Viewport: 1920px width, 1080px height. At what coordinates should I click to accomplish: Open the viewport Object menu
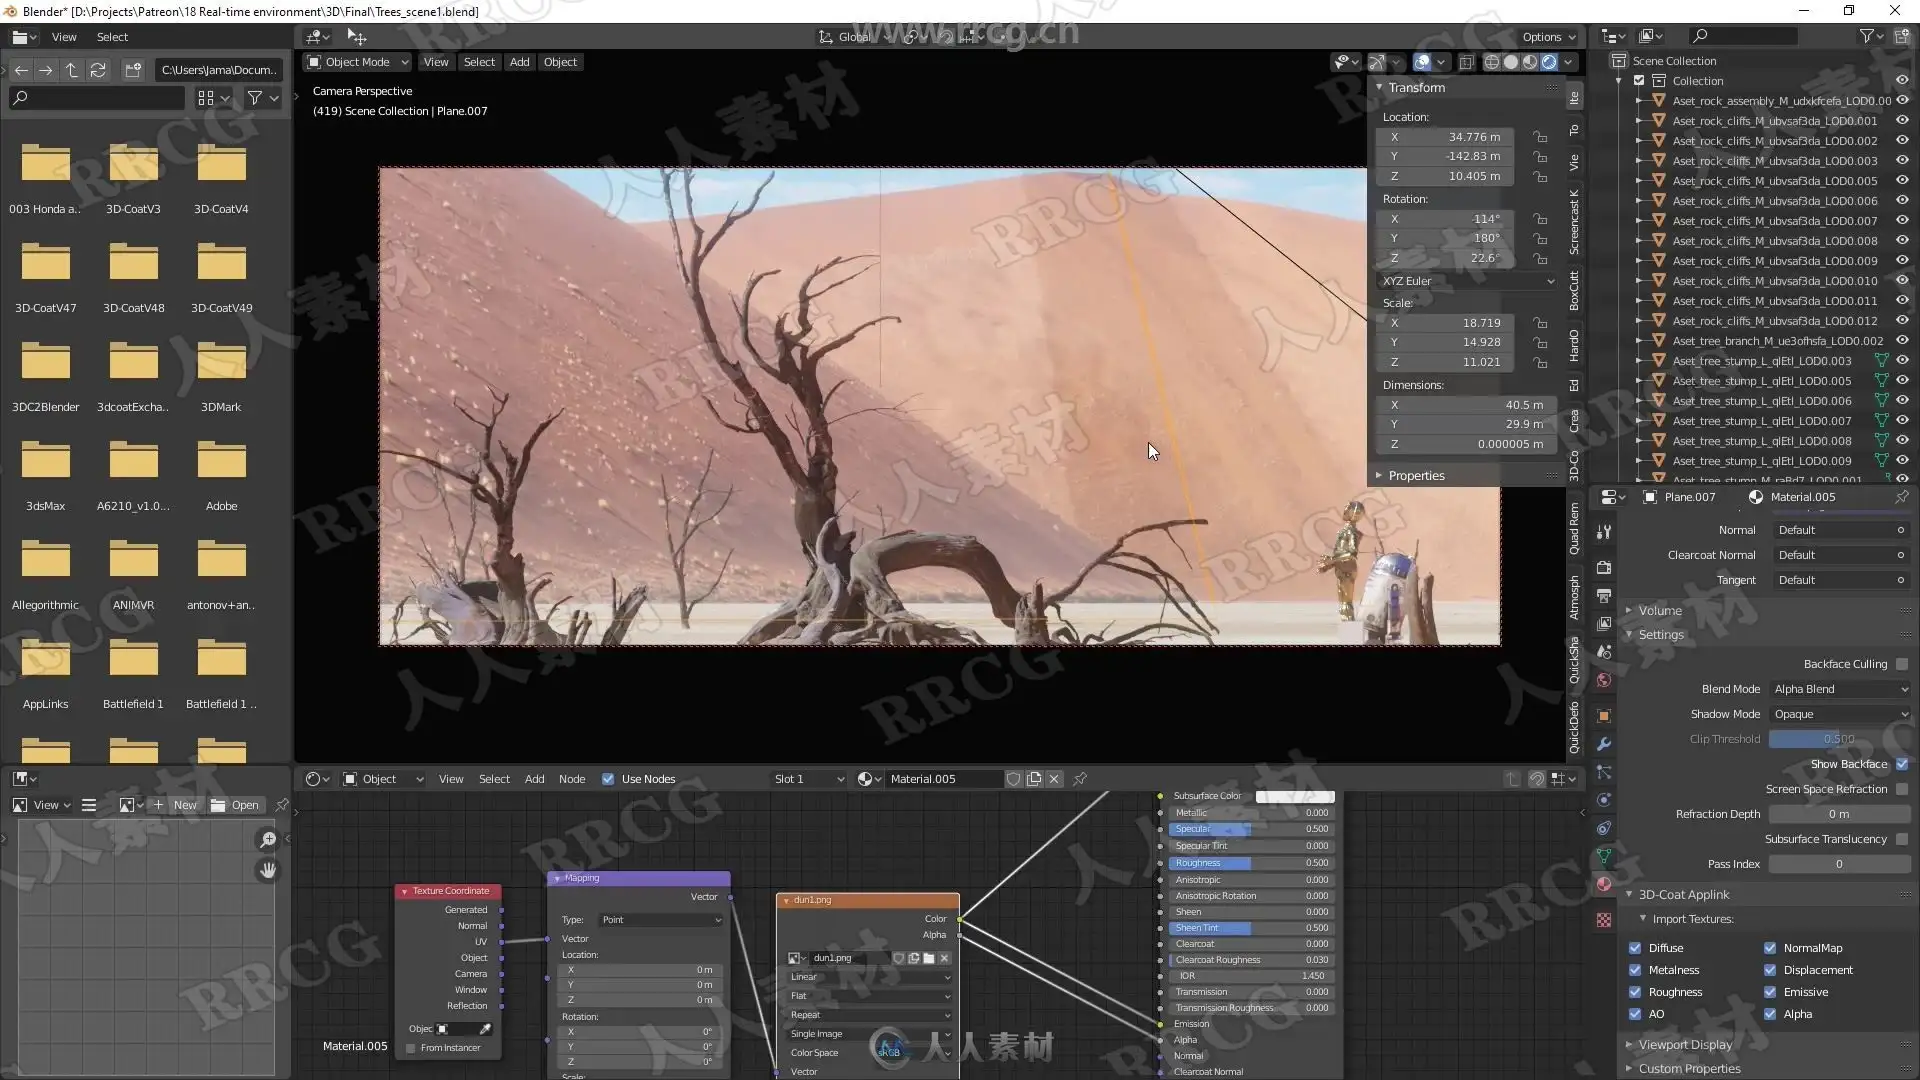click(560, 62)
